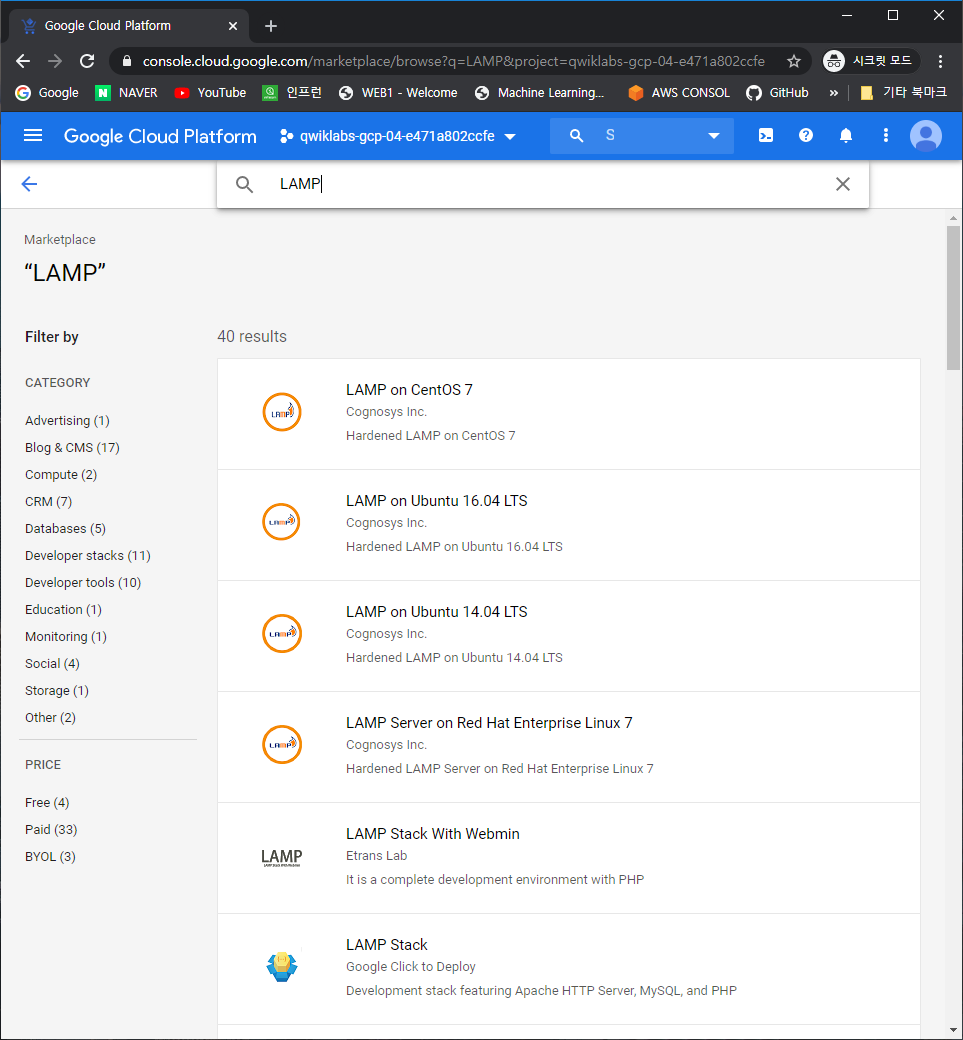
Task: Expand the header search dropdown arrow
Action: coord(714,136)
